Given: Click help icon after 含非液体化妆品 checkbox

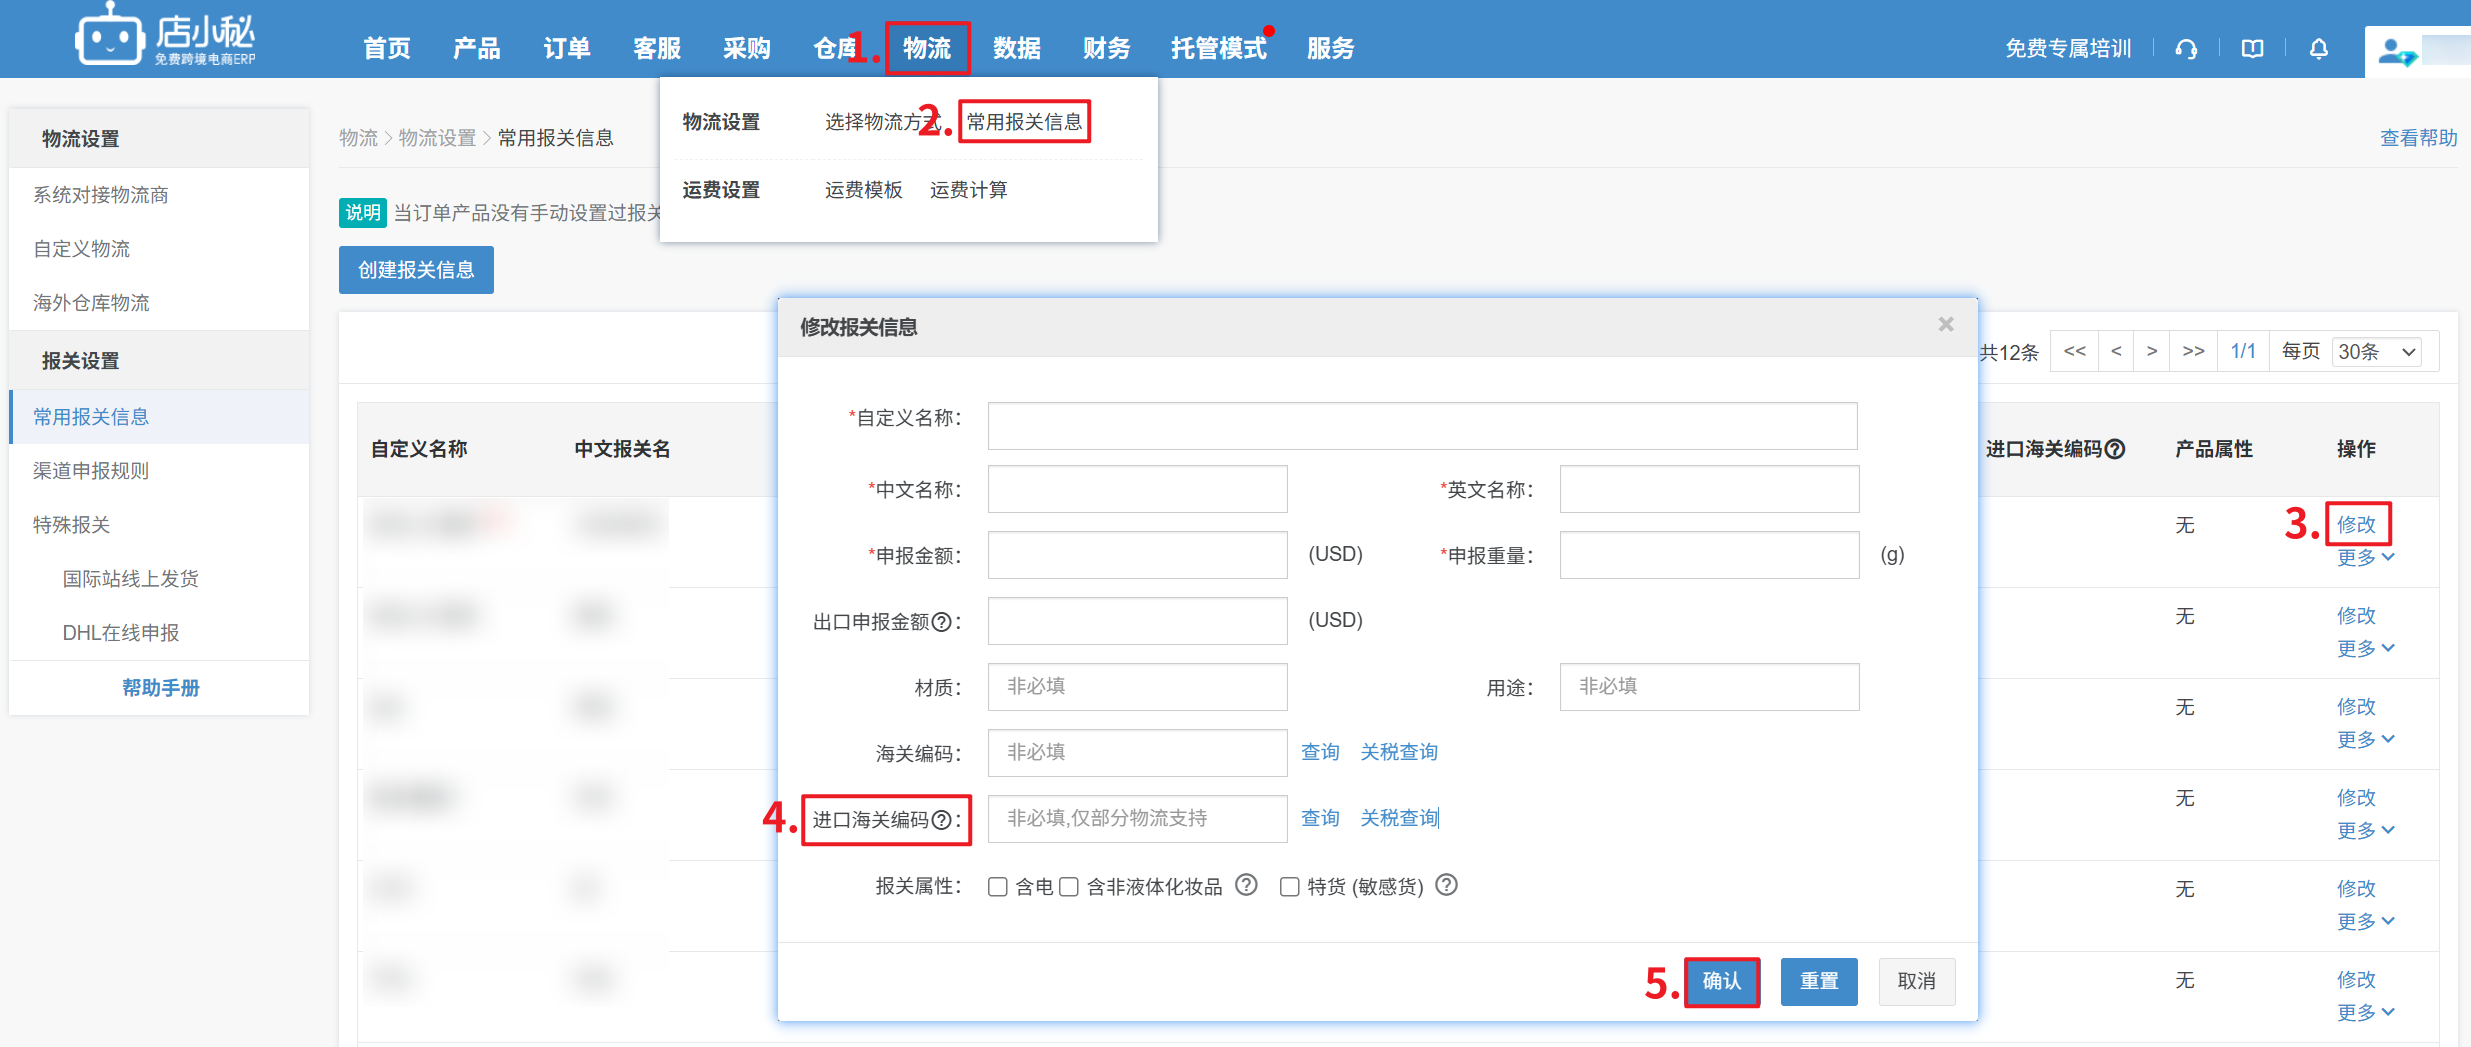Looking at the screenshot, I should coord(1246,885).
